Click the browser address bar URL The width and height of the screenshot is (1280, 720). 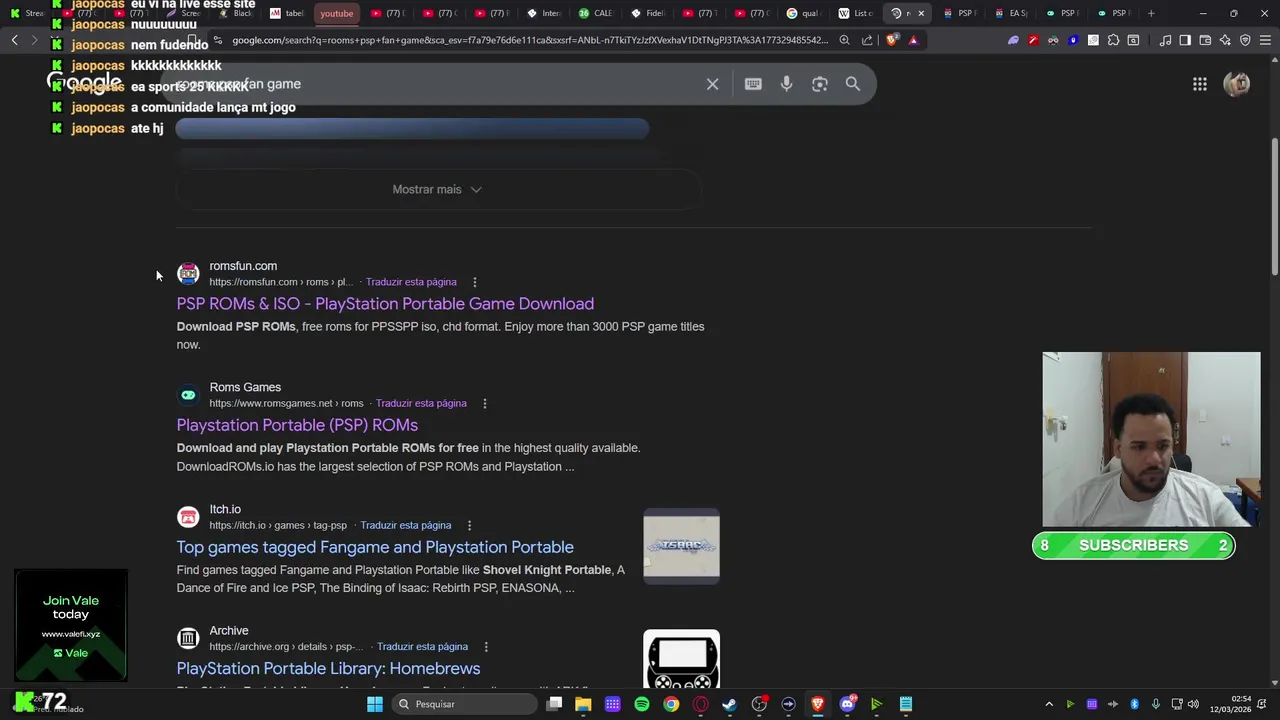click(x=530, y=40)
